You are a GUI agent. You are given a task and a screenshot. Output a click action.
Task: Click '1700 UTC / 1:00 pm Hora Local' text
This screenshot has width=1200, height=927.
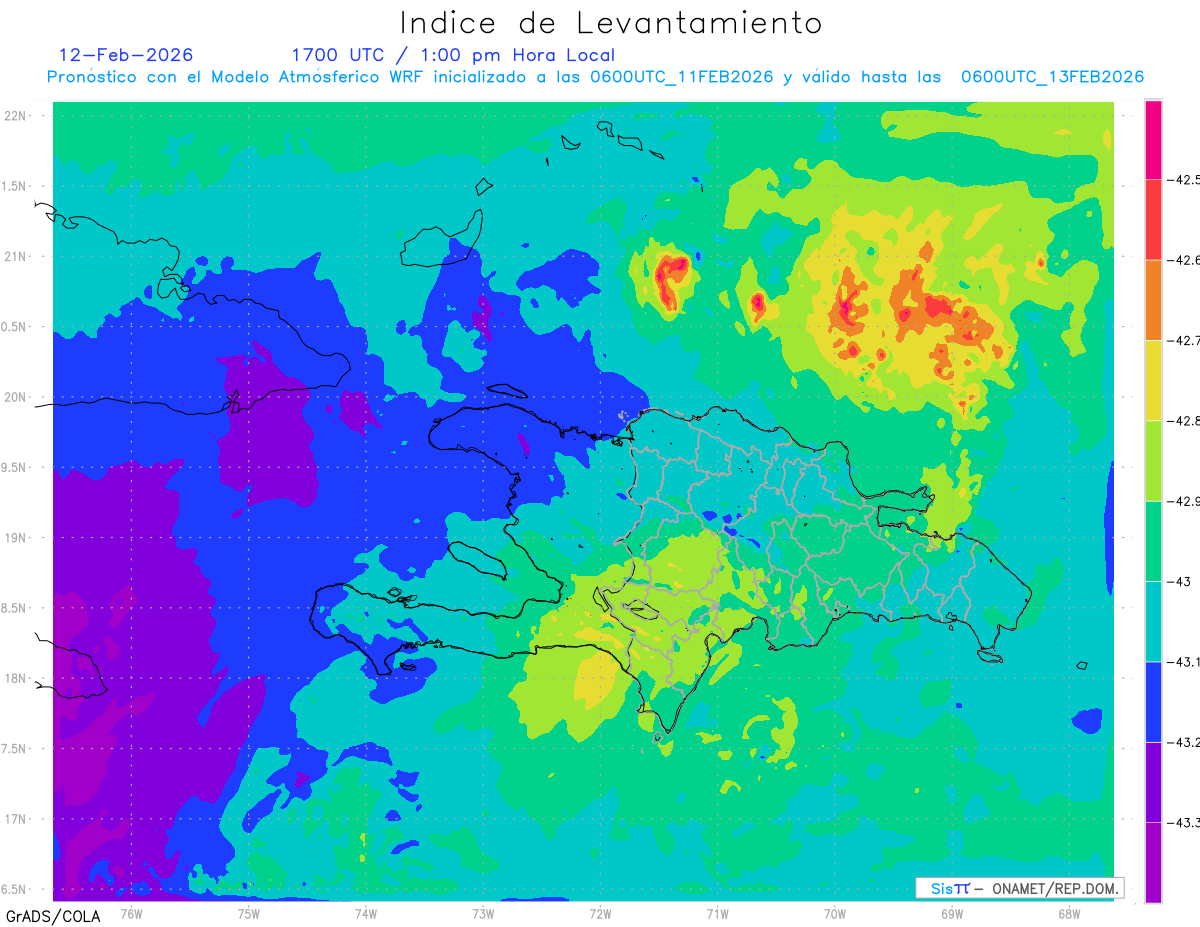click(453, 55)
